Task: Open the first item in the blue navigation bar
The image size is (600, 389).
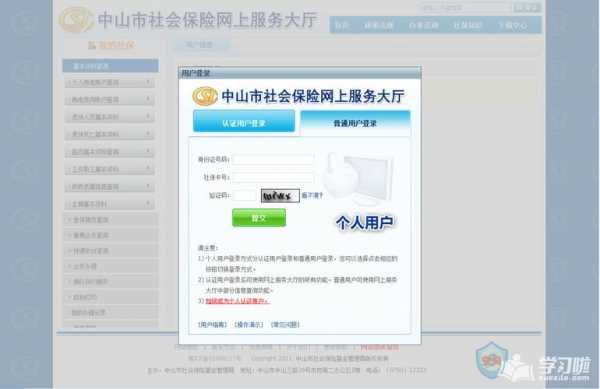Action: tap(342, 25)
